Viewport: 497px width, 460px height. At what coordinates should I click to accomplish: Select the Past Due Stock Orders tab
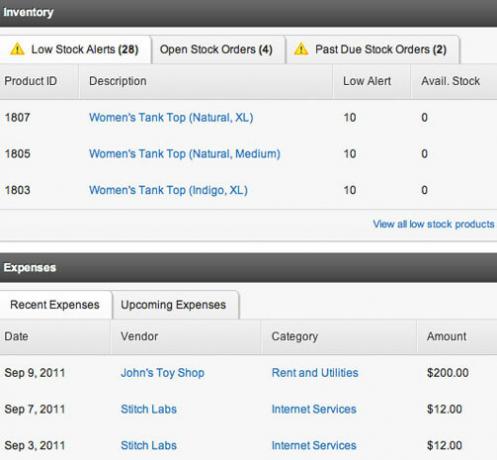pos(373,49)
